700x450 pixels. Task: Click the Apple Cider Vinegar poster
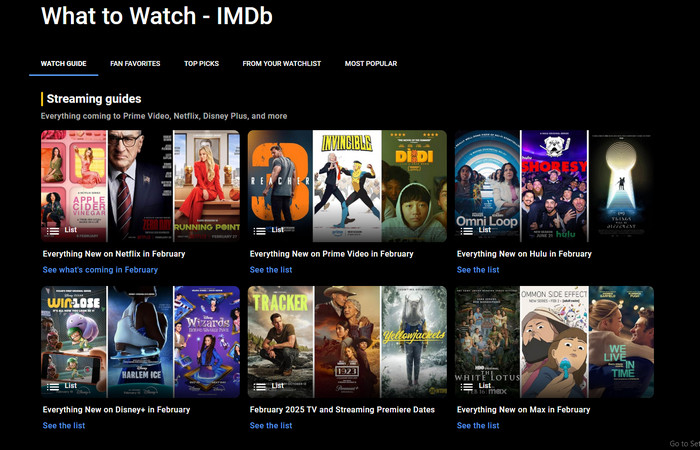click(x=74, y=186)
